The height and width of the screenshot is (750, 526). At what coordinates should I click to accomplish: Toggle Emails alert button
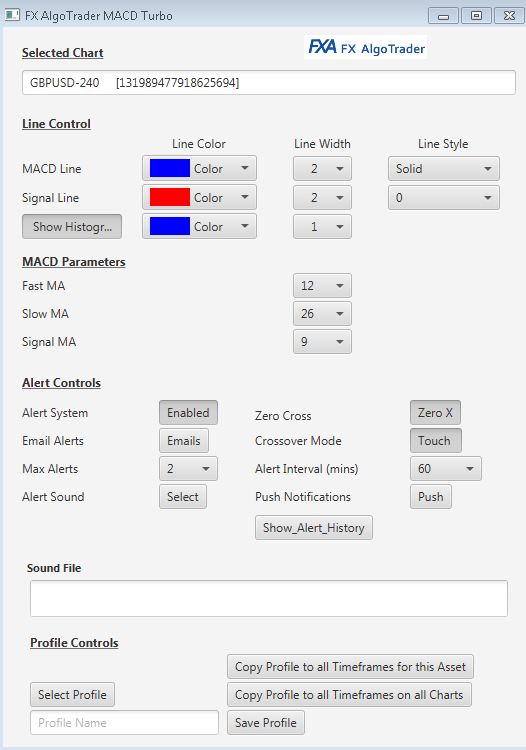tap(184, 441)
